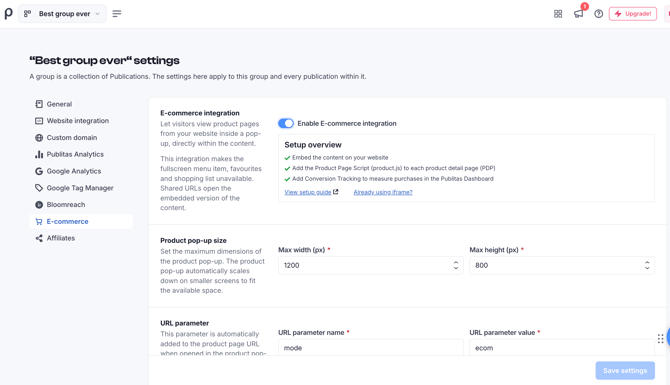Click the Max height (px) field
This screenshot has width=670, height=385.
click(562, 265)
